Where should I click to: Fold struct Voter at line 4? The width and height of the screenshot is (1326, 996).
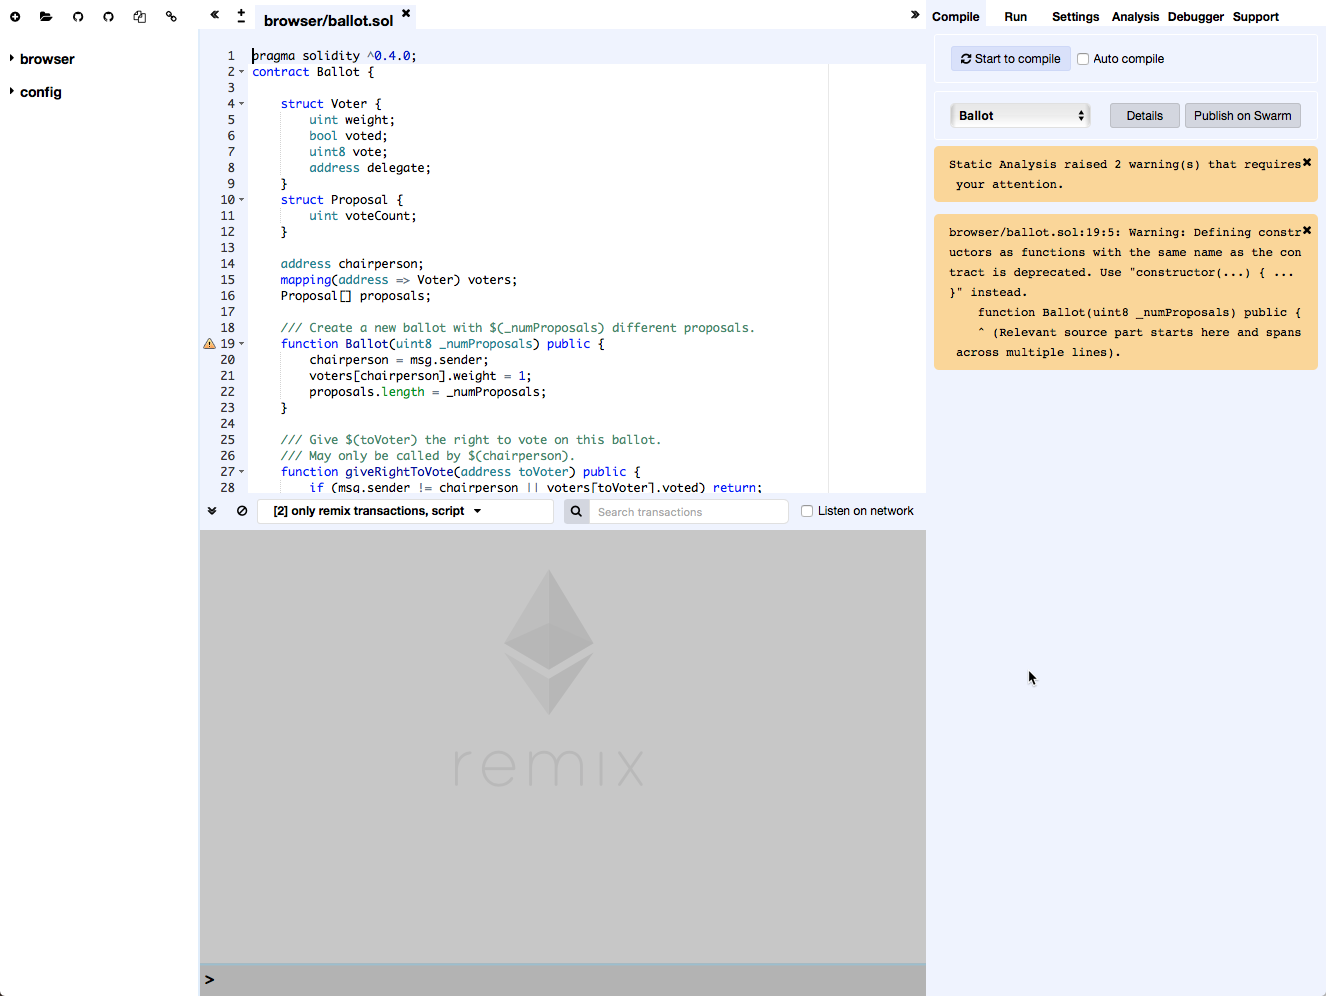241,104
